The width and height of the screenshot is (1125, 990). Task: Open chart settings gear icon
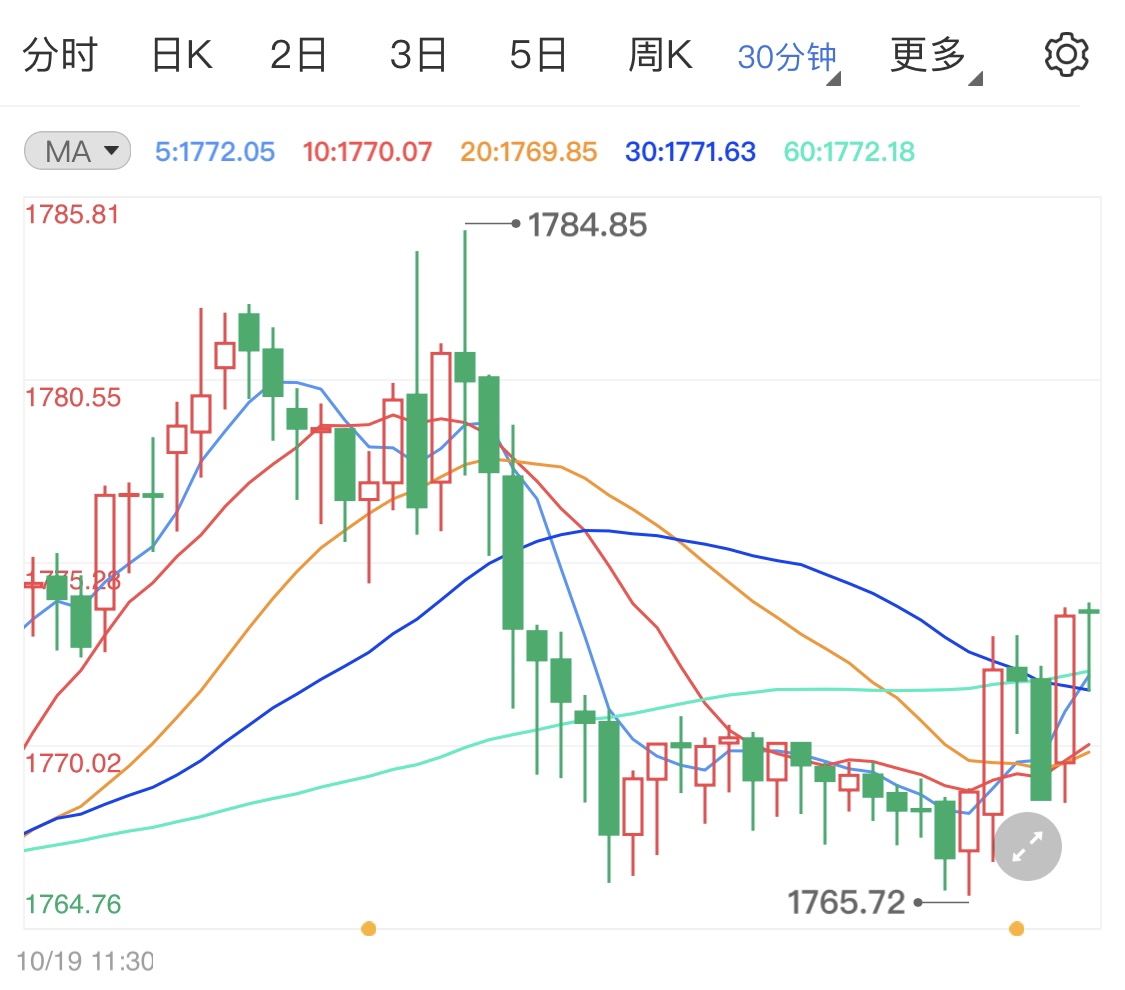(1066, 55)
